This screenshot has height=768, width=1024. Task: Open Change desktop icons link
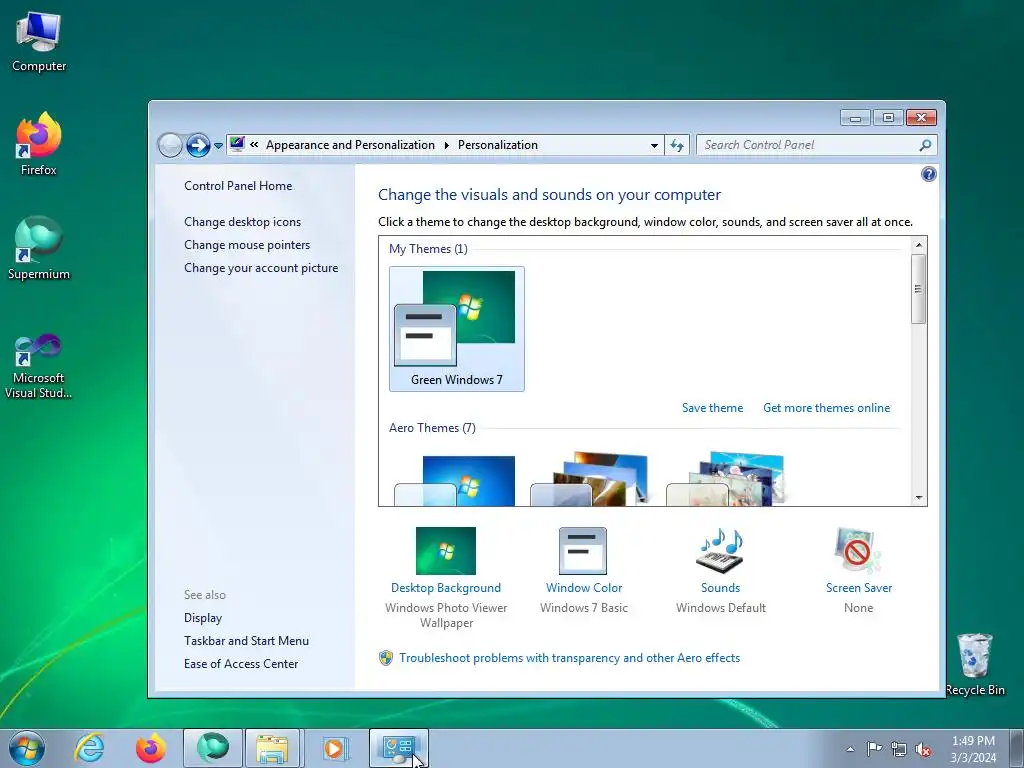[242, 222]
